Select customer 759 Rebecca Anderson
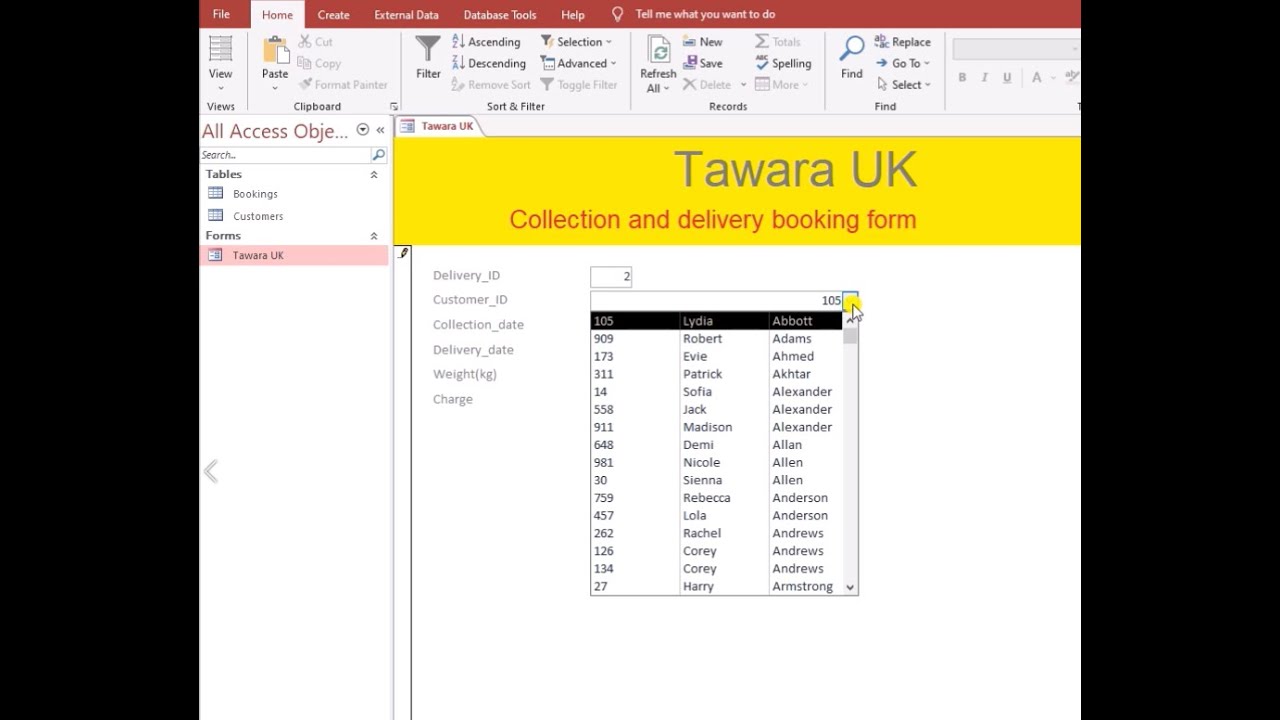1280x720 pixels. click(717, 498)
